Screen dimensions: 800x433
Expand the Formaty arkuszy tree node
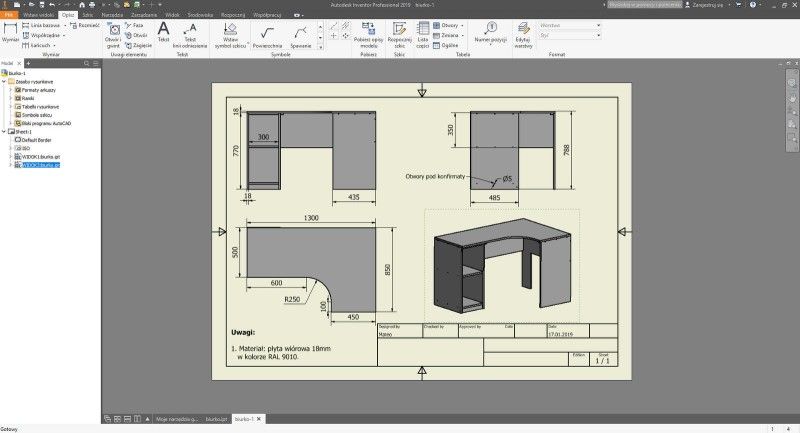(11, 90)
